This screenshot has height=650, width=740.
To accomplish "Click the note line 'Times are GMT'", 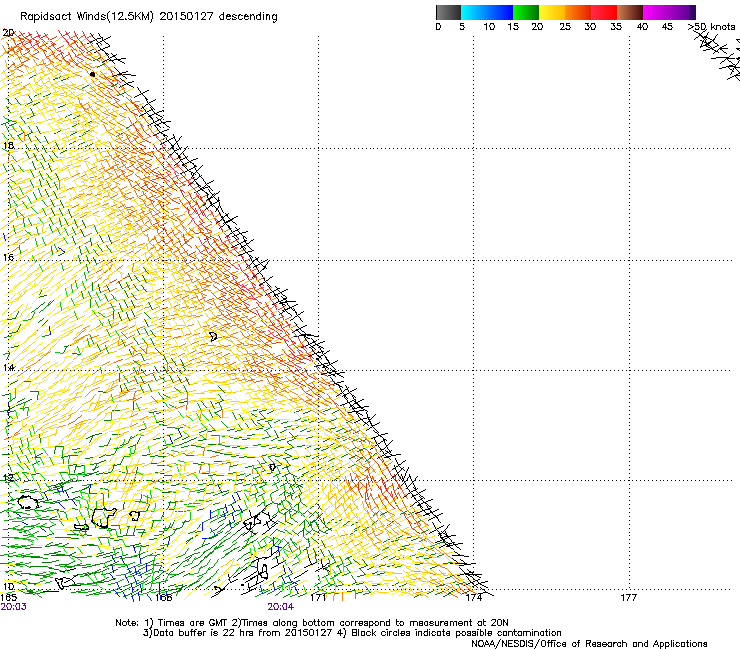I will pyautogui.click(x=192, y=623).
